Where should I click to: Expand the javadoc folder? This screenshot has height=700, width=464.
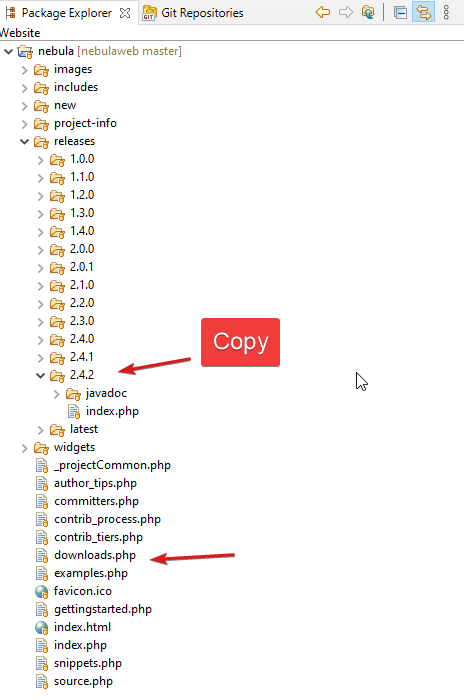[56, 394]
